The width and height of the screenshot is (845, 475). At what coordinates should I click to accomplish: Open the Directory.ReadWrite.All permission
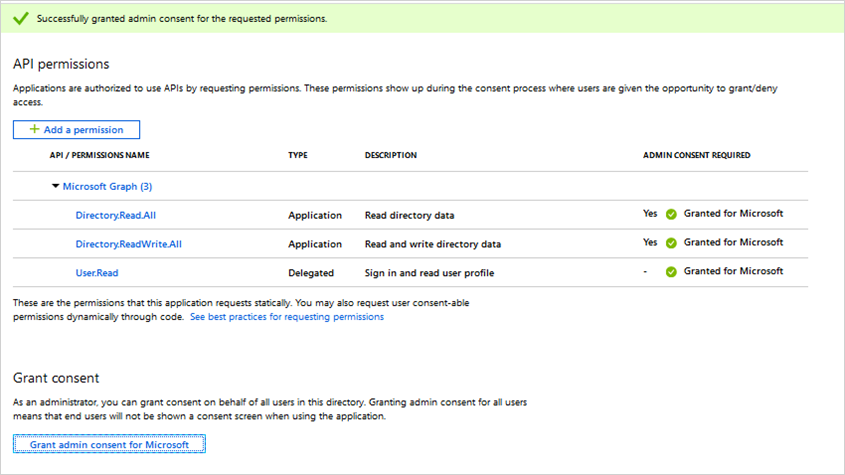[128, 244]
